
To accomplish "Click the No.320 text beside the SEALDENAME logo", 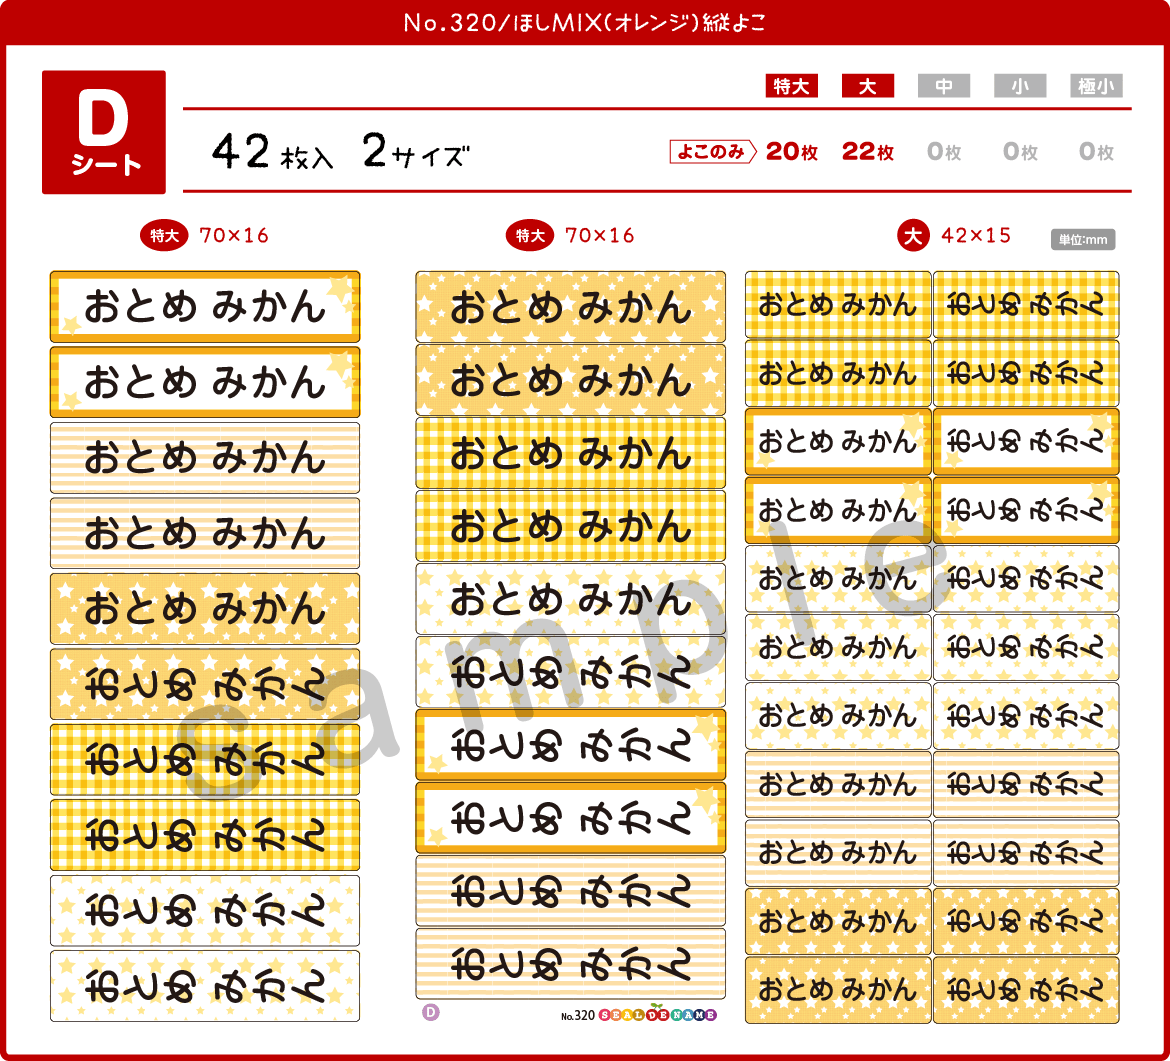I will point(578,1015).
